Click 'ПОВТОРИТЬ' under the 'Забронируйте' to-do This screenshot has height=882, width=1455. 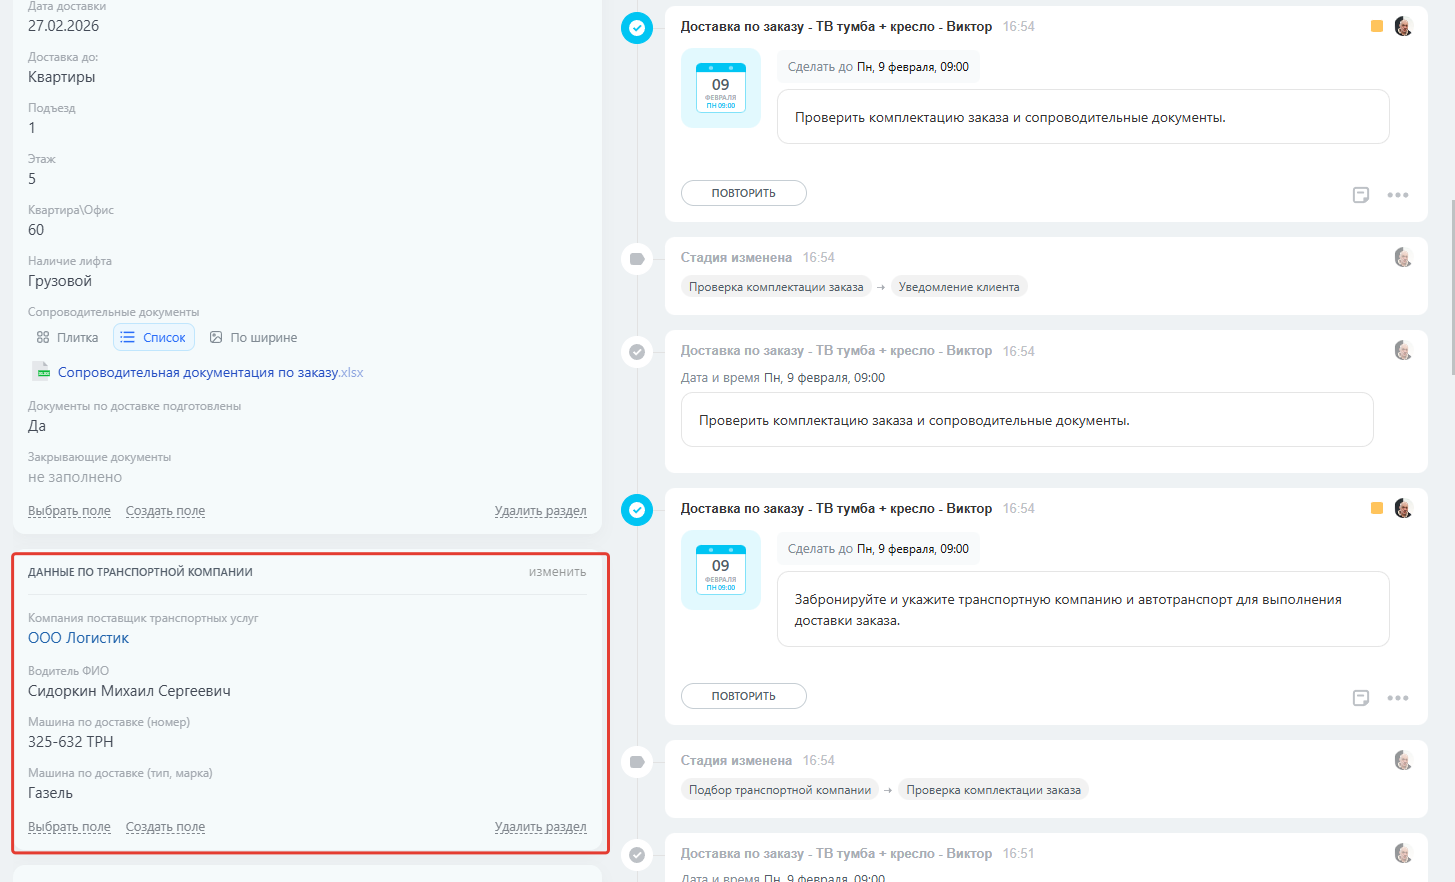coord(744,696)
